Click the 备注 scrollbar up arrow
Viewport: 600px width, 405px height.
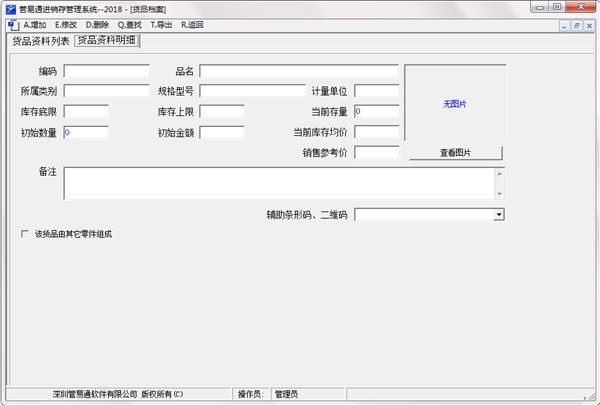click(499, 174)
